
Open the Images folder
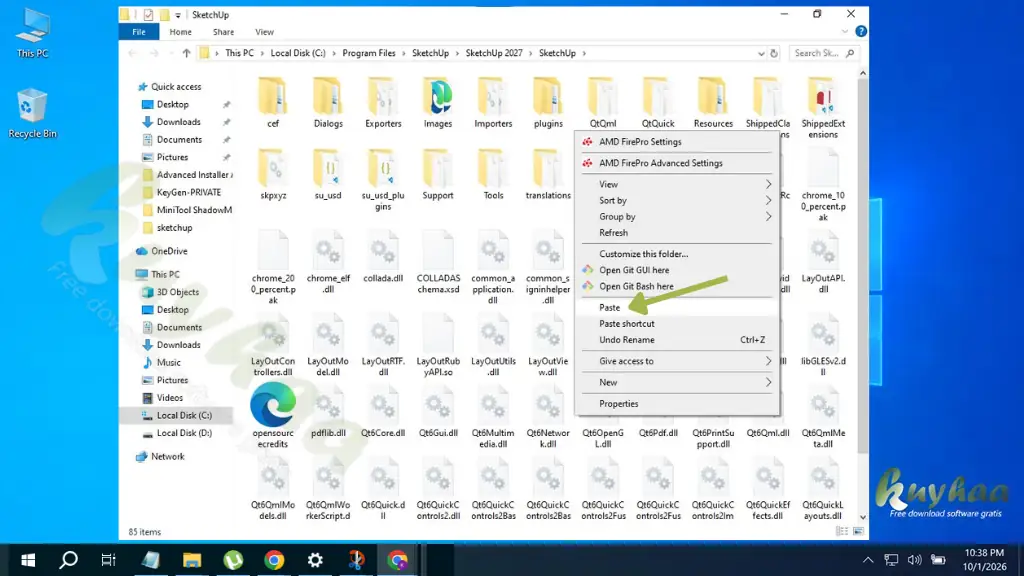(438, 103)
